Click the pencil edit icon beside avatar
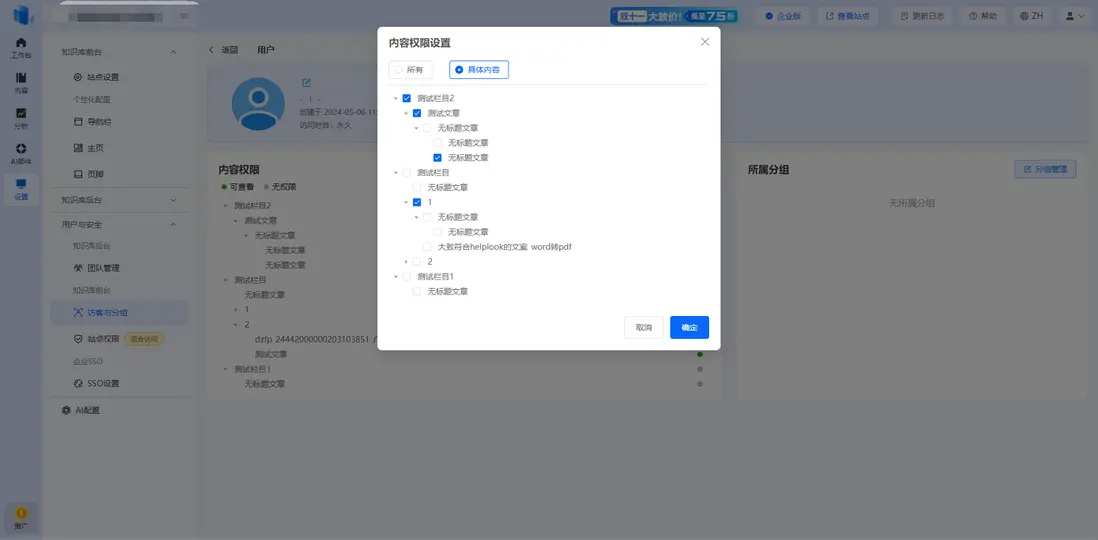 pos(306,83)
